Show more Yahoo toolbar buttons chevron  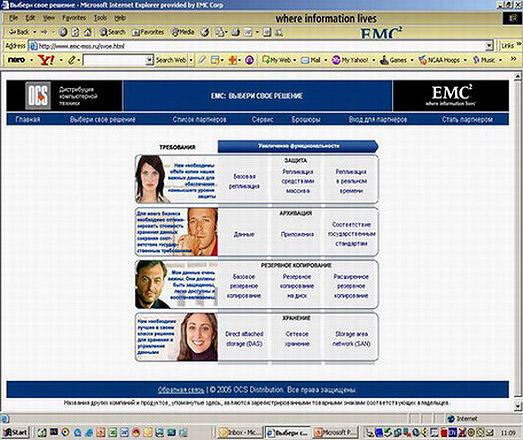pos(514,59)
